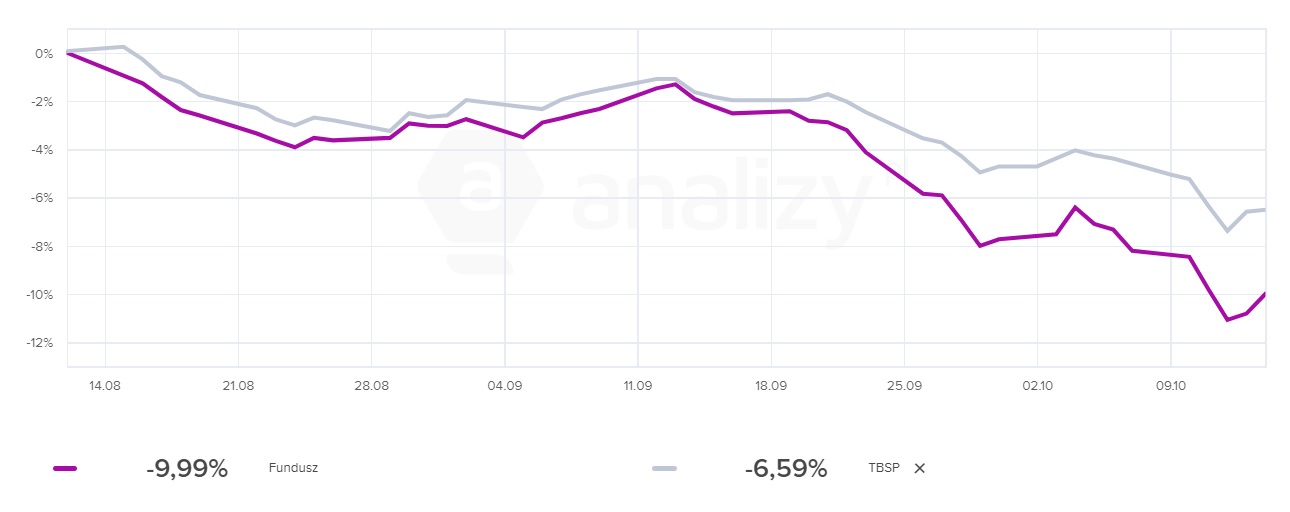Screen dimensions: 1290x512
Task: Click the 02.10 date axis label
Action: click(x=1037, y=385)
